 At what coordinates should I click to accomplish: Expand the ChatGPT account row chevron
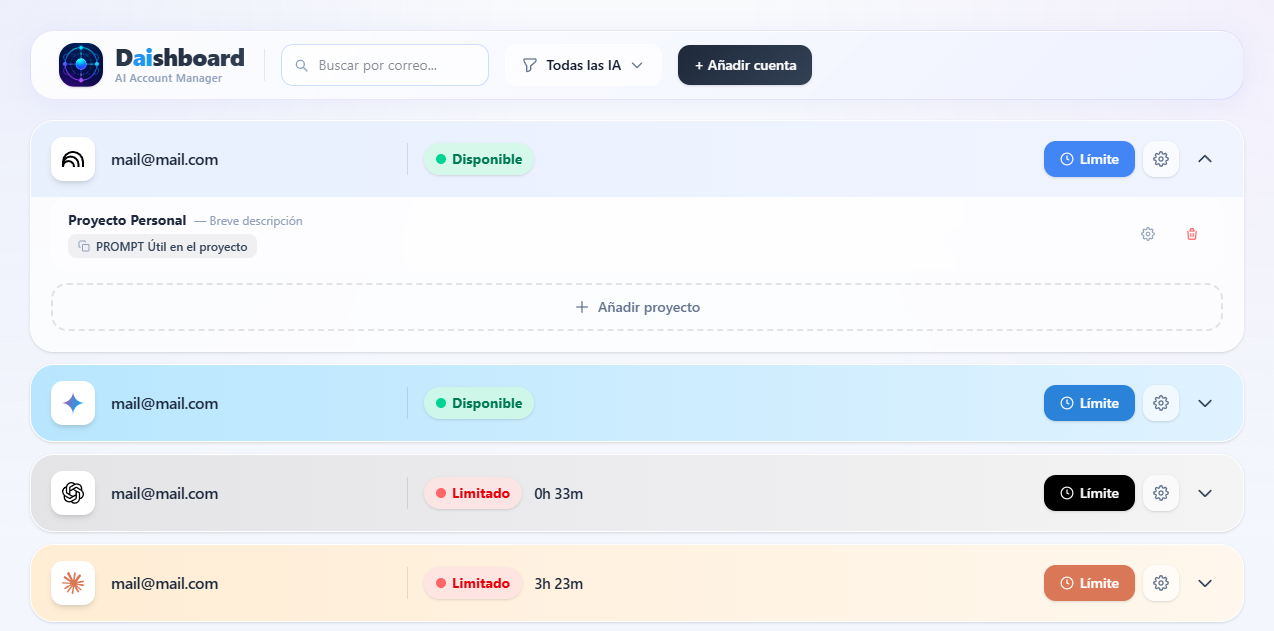point(1205,493)
